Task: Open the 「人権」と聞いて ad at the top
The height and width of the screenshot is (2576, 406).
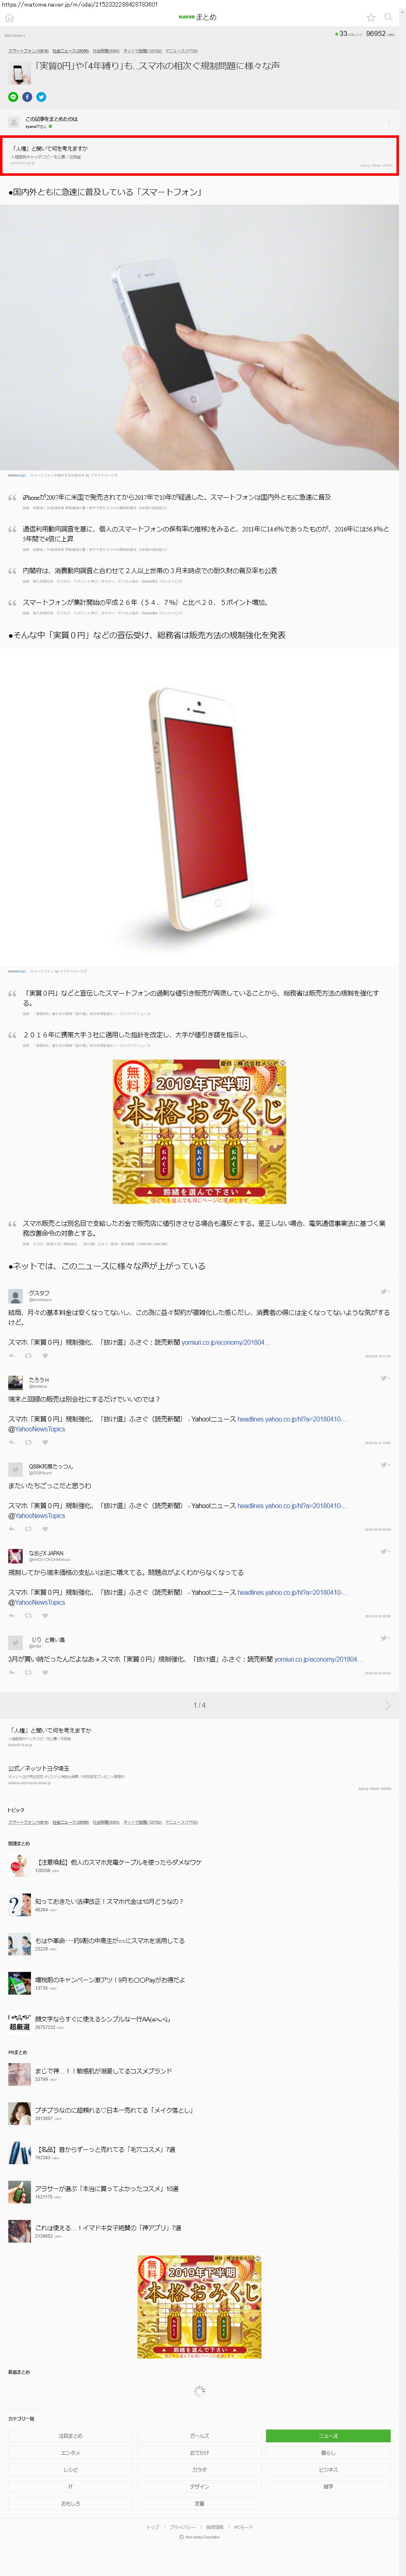Action: [199, 156]
